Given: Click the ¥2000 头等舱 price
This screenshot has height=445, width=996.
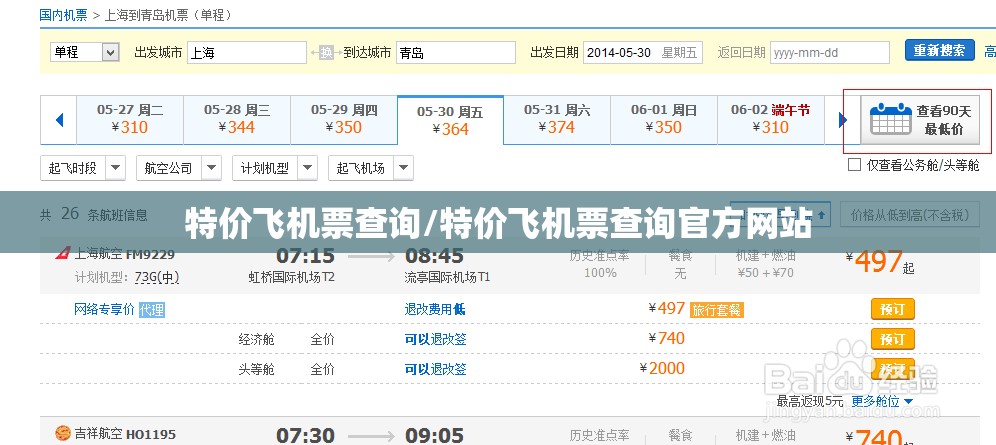Looking at the screenshot, I should [663, 368].
